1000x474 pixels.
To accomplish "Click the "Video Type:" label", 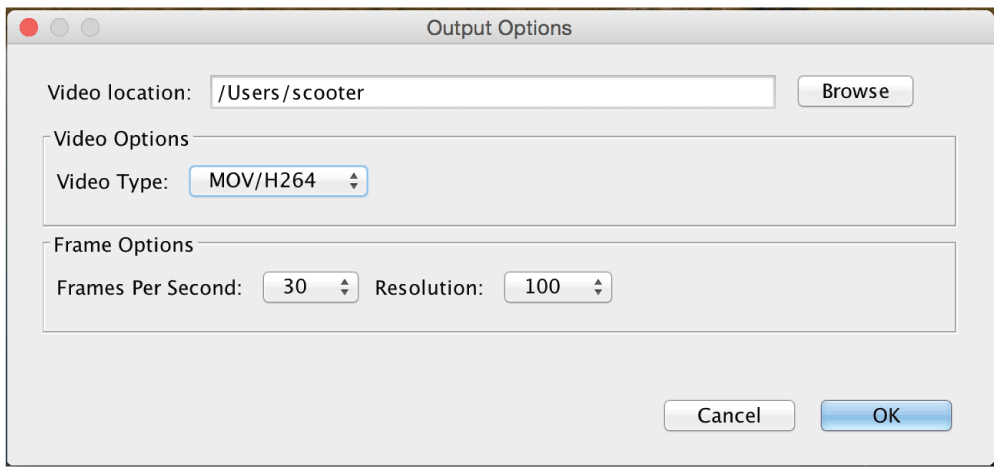I will pyautogui.click(x=112, y=182).
